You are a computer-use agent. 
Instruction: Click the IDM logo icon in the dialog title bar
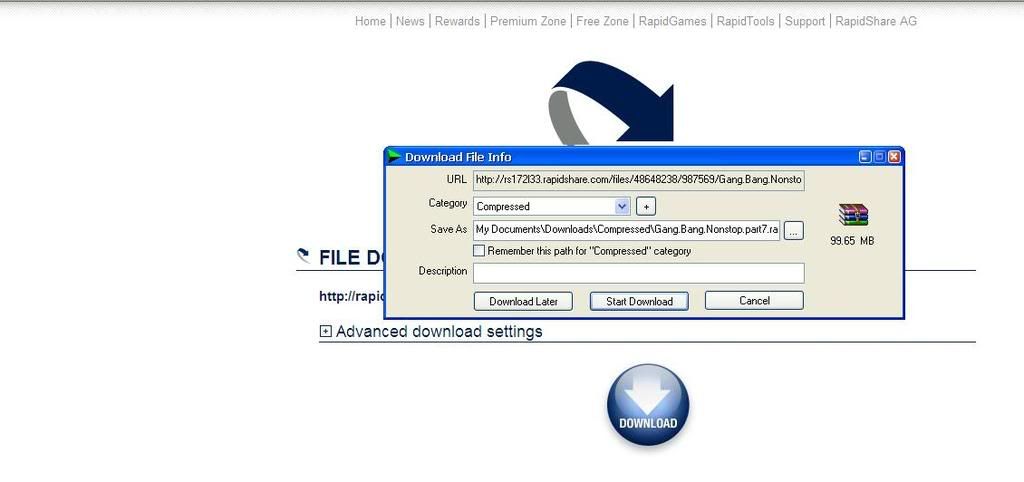tap(394, 157)
